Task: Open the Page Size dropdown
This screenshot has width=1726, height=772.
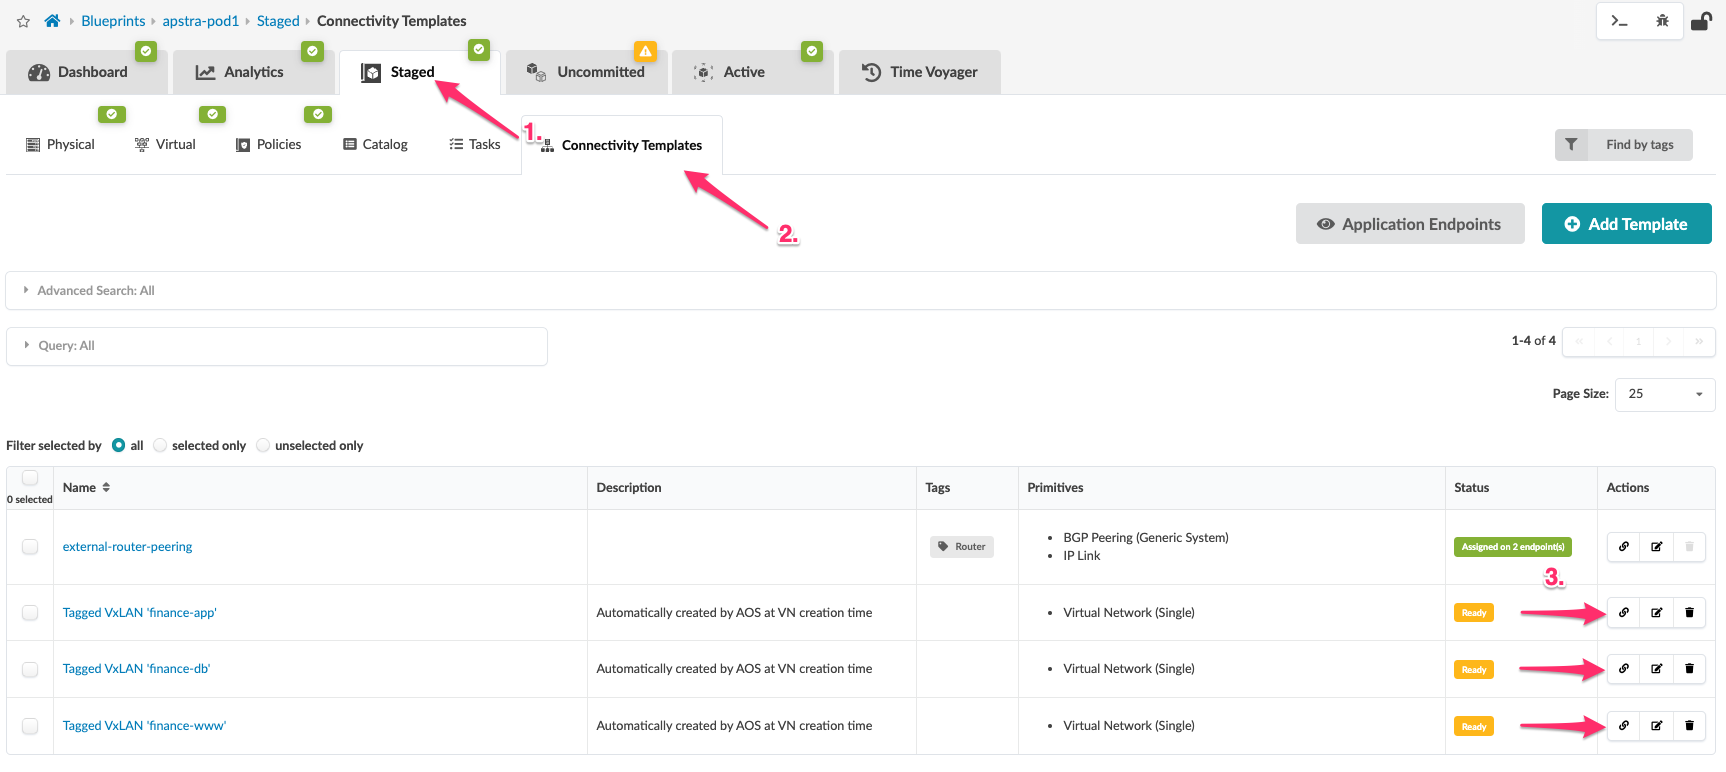Action: point(1665,394)
